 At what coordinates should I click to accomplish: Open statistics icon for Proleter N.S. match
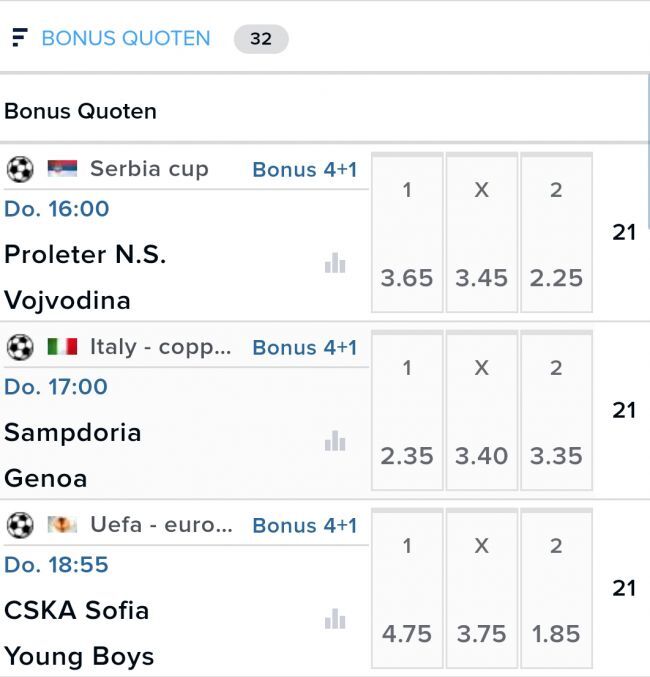(x=334, y=263)
